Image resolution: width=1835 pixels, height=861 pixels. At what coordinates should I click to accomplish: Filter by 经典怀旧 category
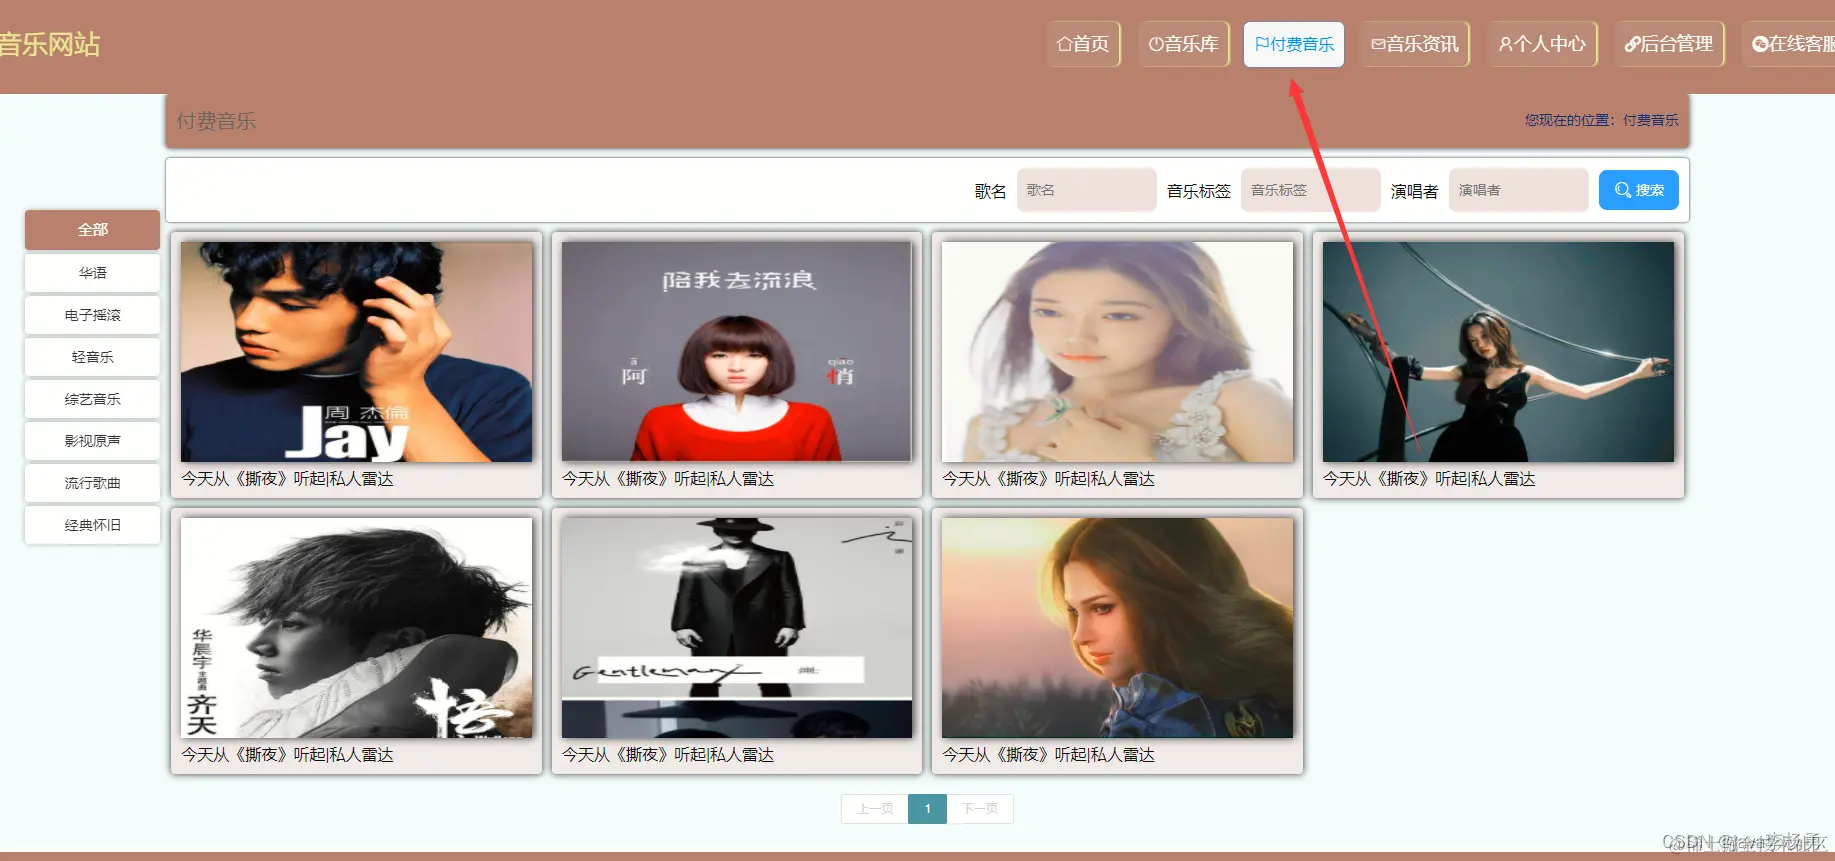(x=92, y=525)
